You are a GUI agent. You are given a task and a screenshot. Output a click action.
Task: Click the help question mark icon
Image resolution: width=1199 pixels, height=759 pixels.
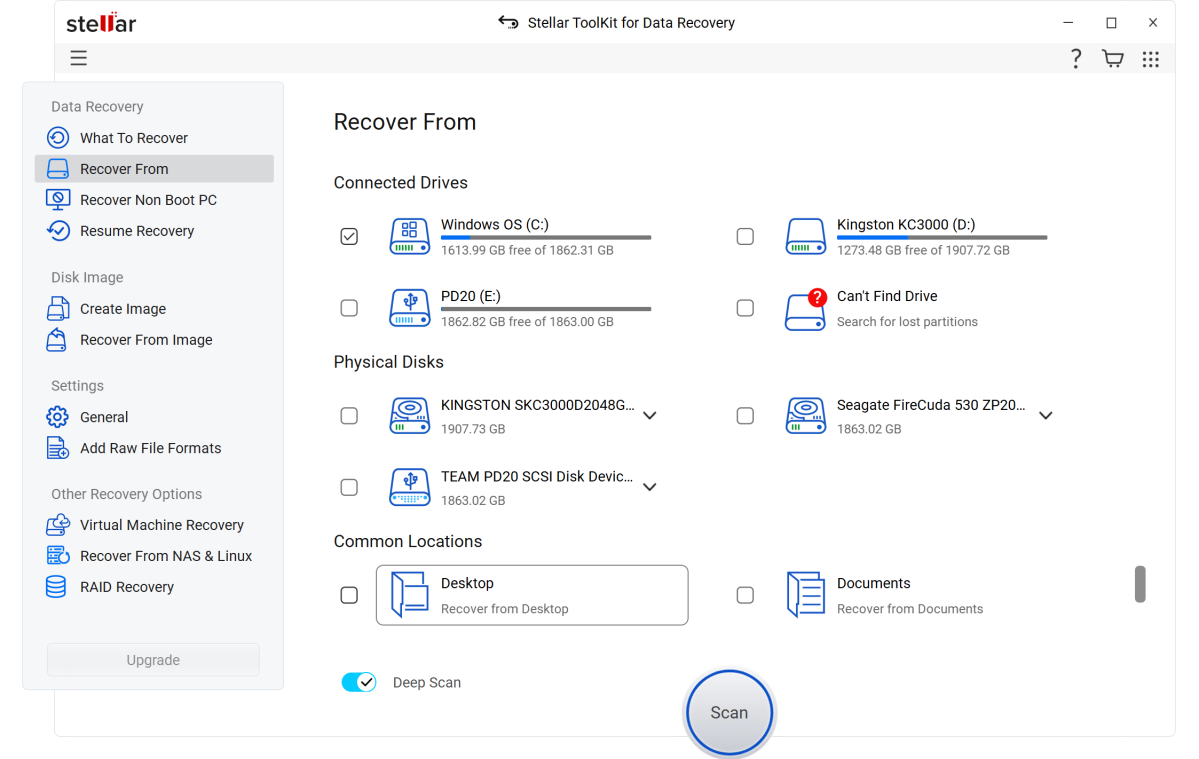(x=1075, y=59)
